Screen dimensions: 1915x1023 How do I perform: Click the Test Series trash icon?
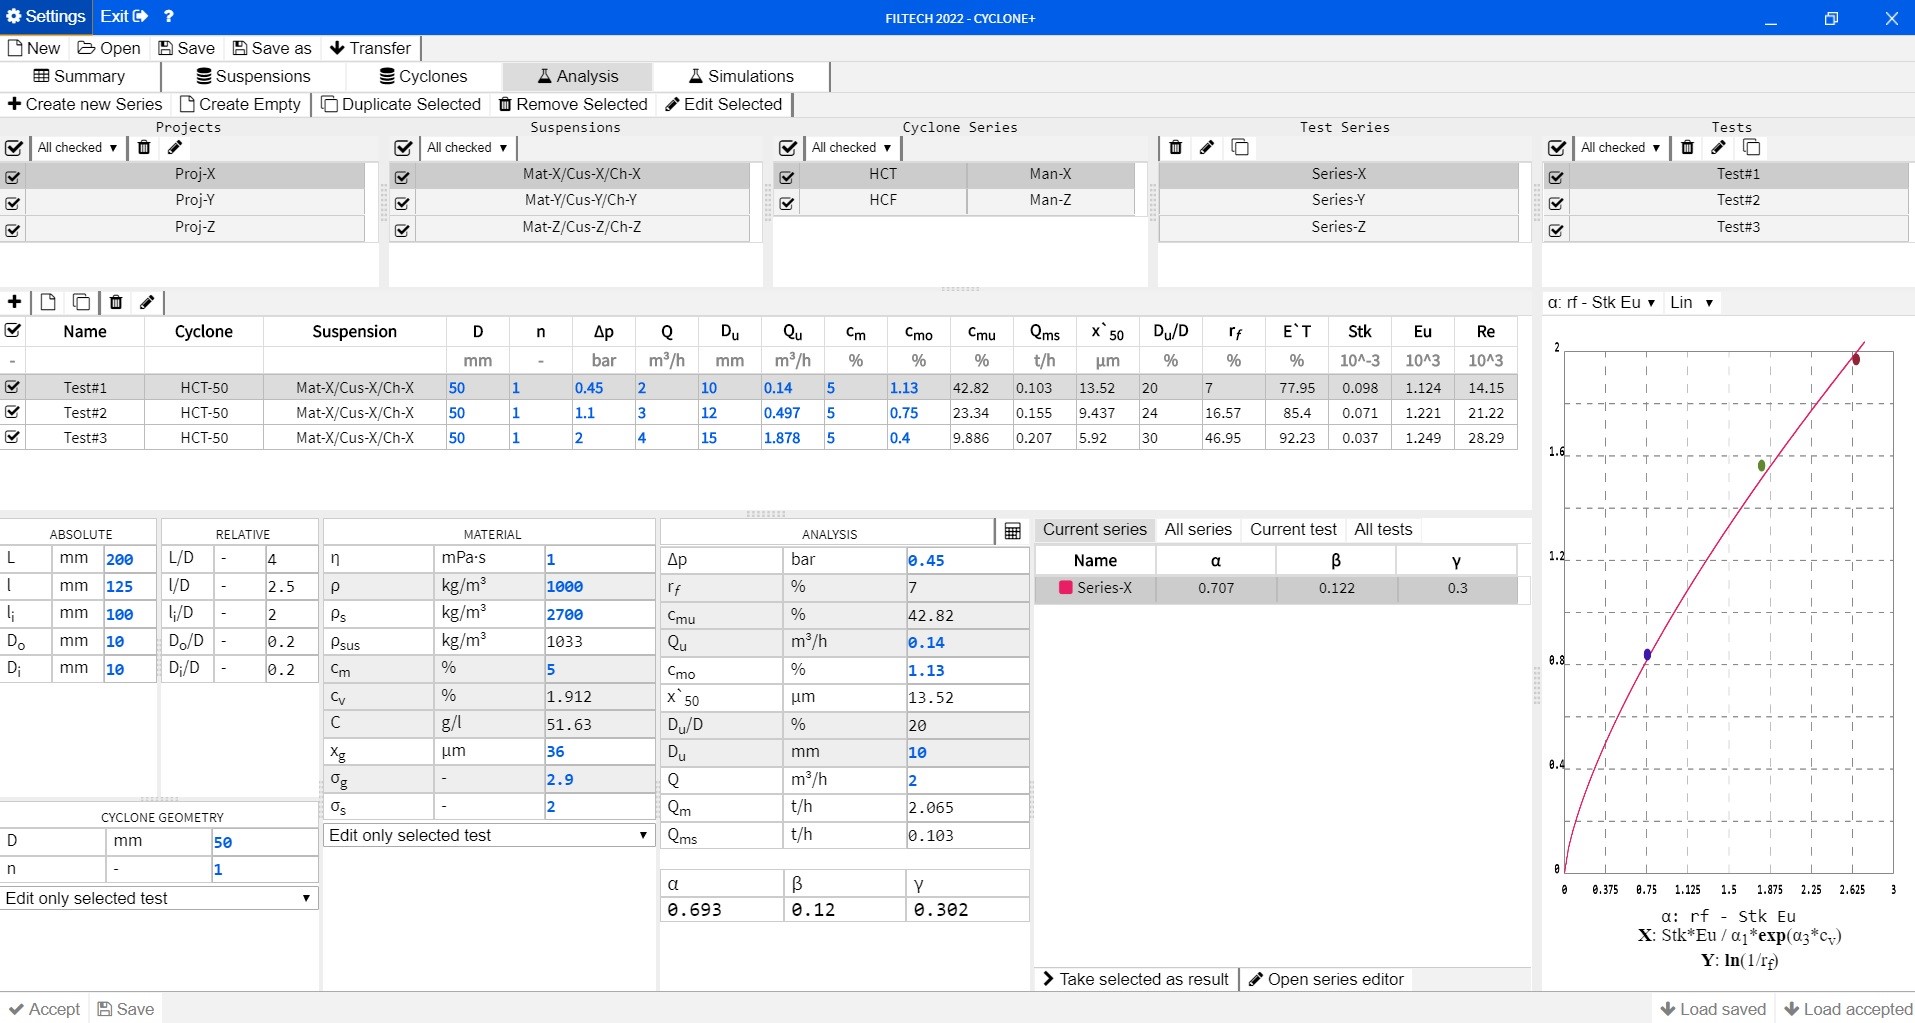(x=1176, y=147)
